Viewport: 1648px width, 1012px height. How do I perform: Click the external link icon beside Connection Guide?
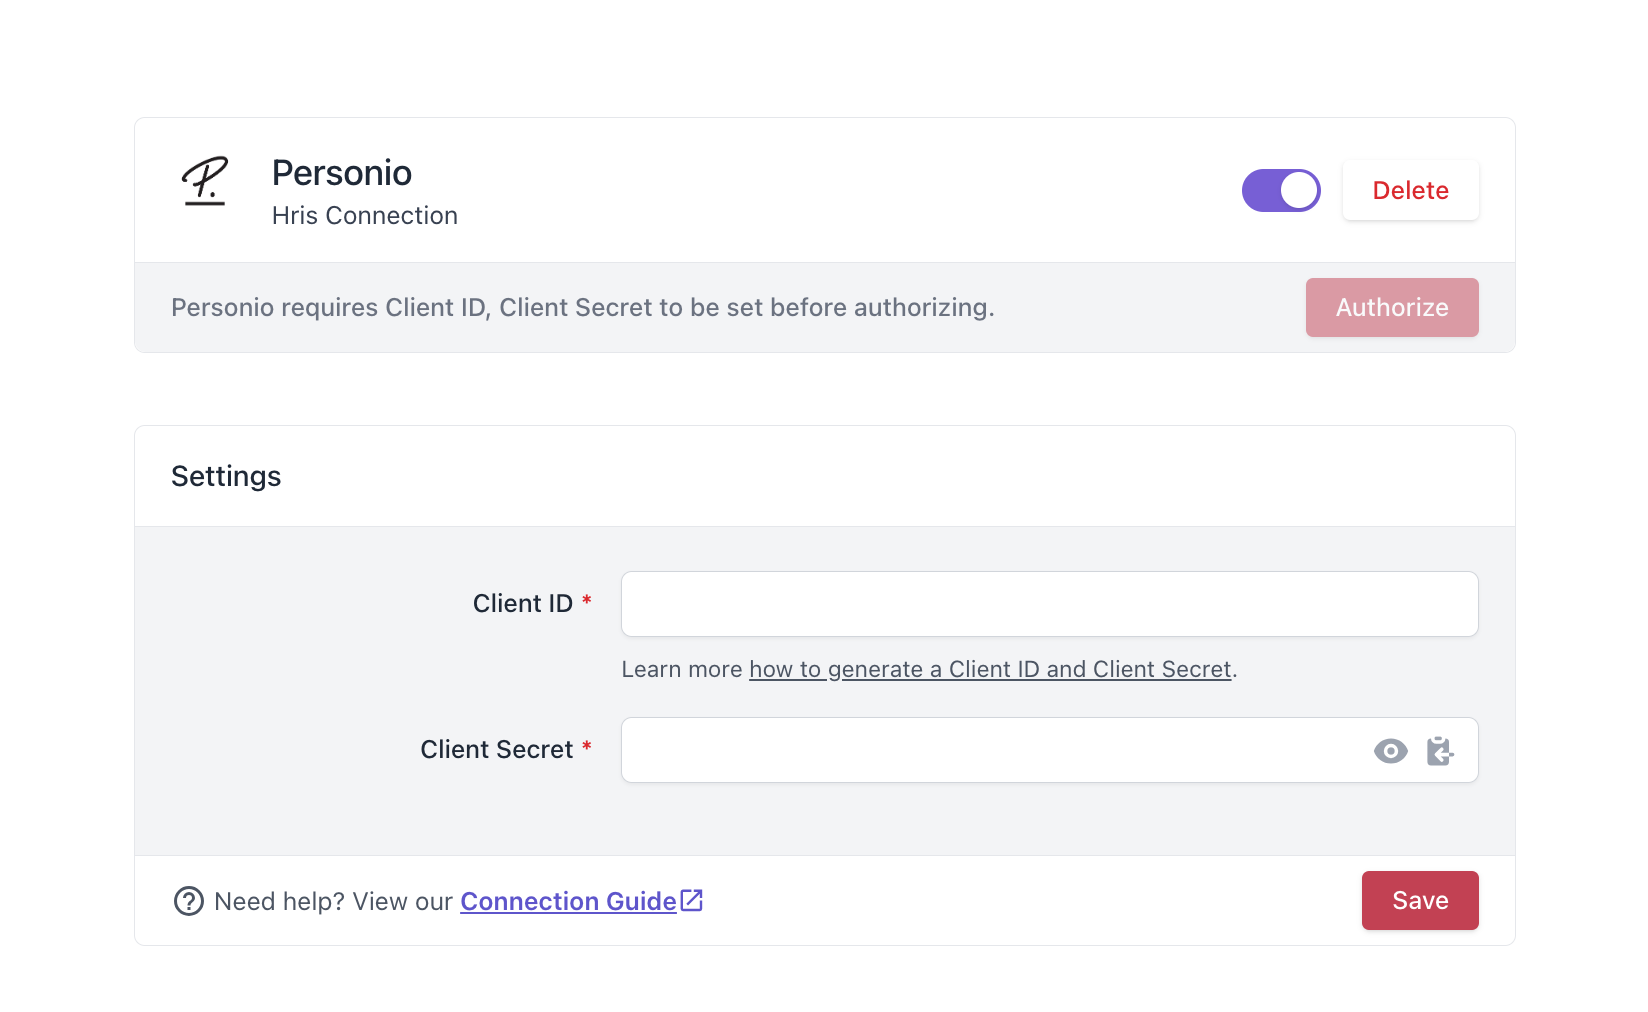tap(692, 900)
